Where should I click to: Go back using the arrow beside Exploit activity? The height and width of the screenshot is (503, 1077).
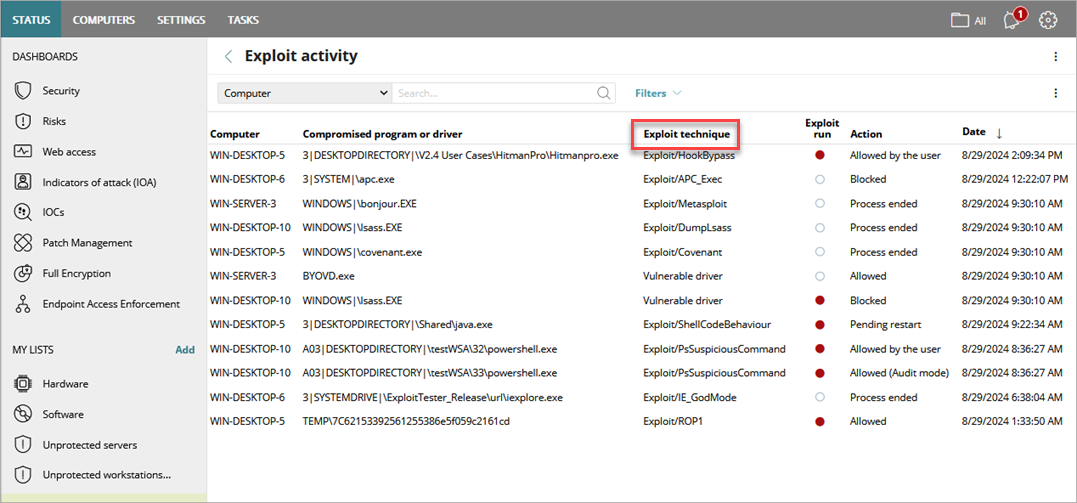tap(228, 57)
